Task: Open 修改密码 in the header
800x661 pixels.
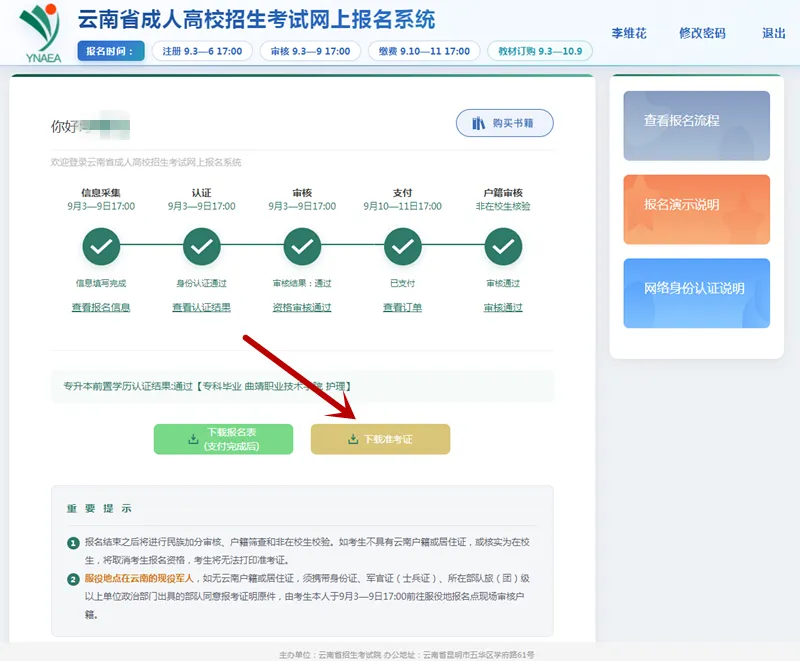Action: [702, 33]
